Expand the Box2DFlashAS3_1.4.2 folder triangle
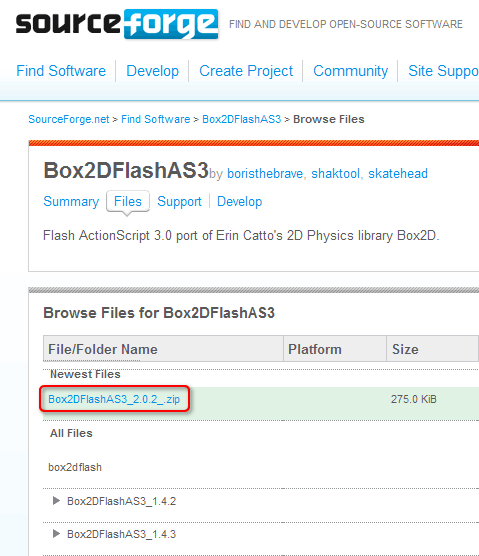 click(x=56, y=501)
